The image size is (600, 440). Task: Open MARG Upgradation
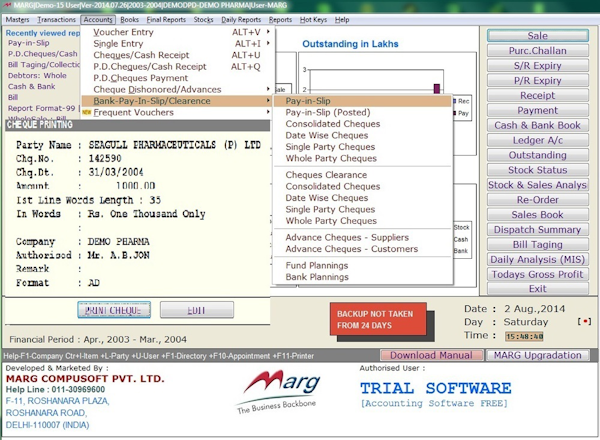tap(537, 355)
